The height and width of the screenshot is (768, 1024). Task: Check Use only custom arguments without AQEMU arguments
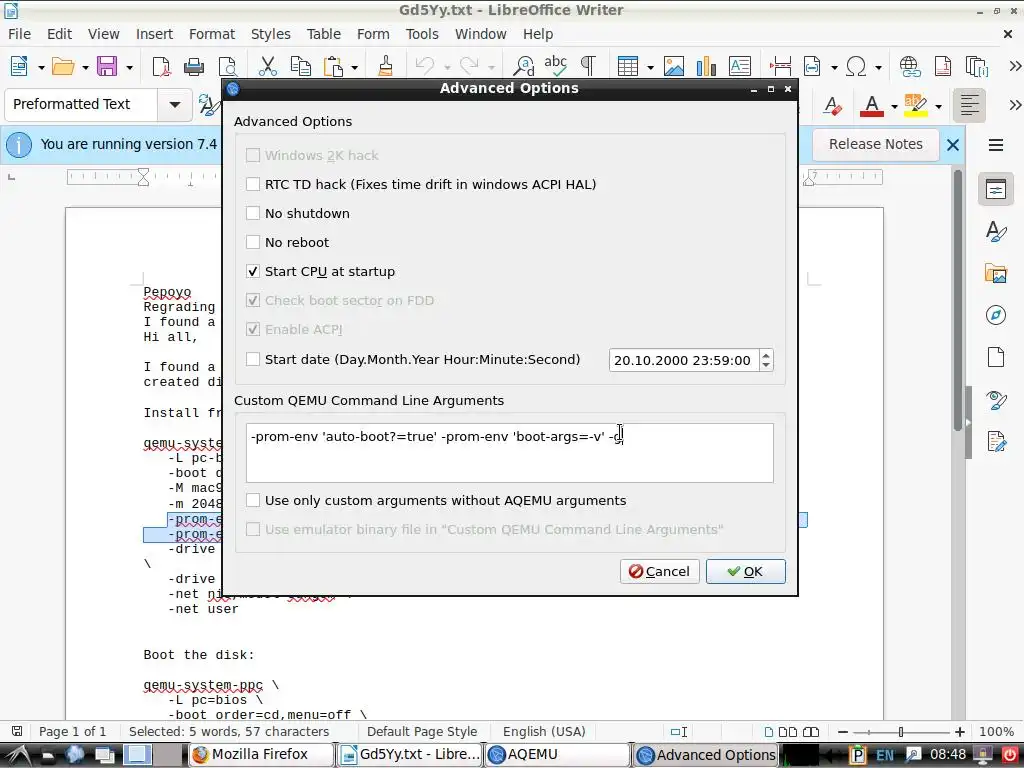[x=253, y=501]
